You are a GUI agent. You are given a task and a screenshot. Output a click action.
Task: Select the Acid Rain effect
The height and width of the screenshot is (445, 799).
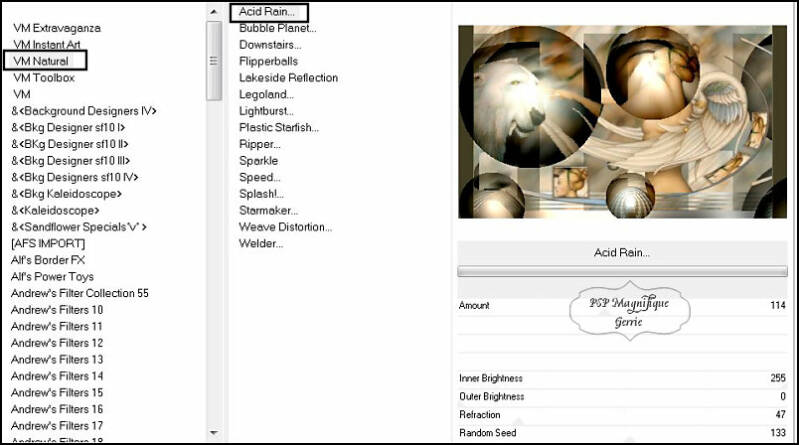pyautogui.click(x=269, y=12)
